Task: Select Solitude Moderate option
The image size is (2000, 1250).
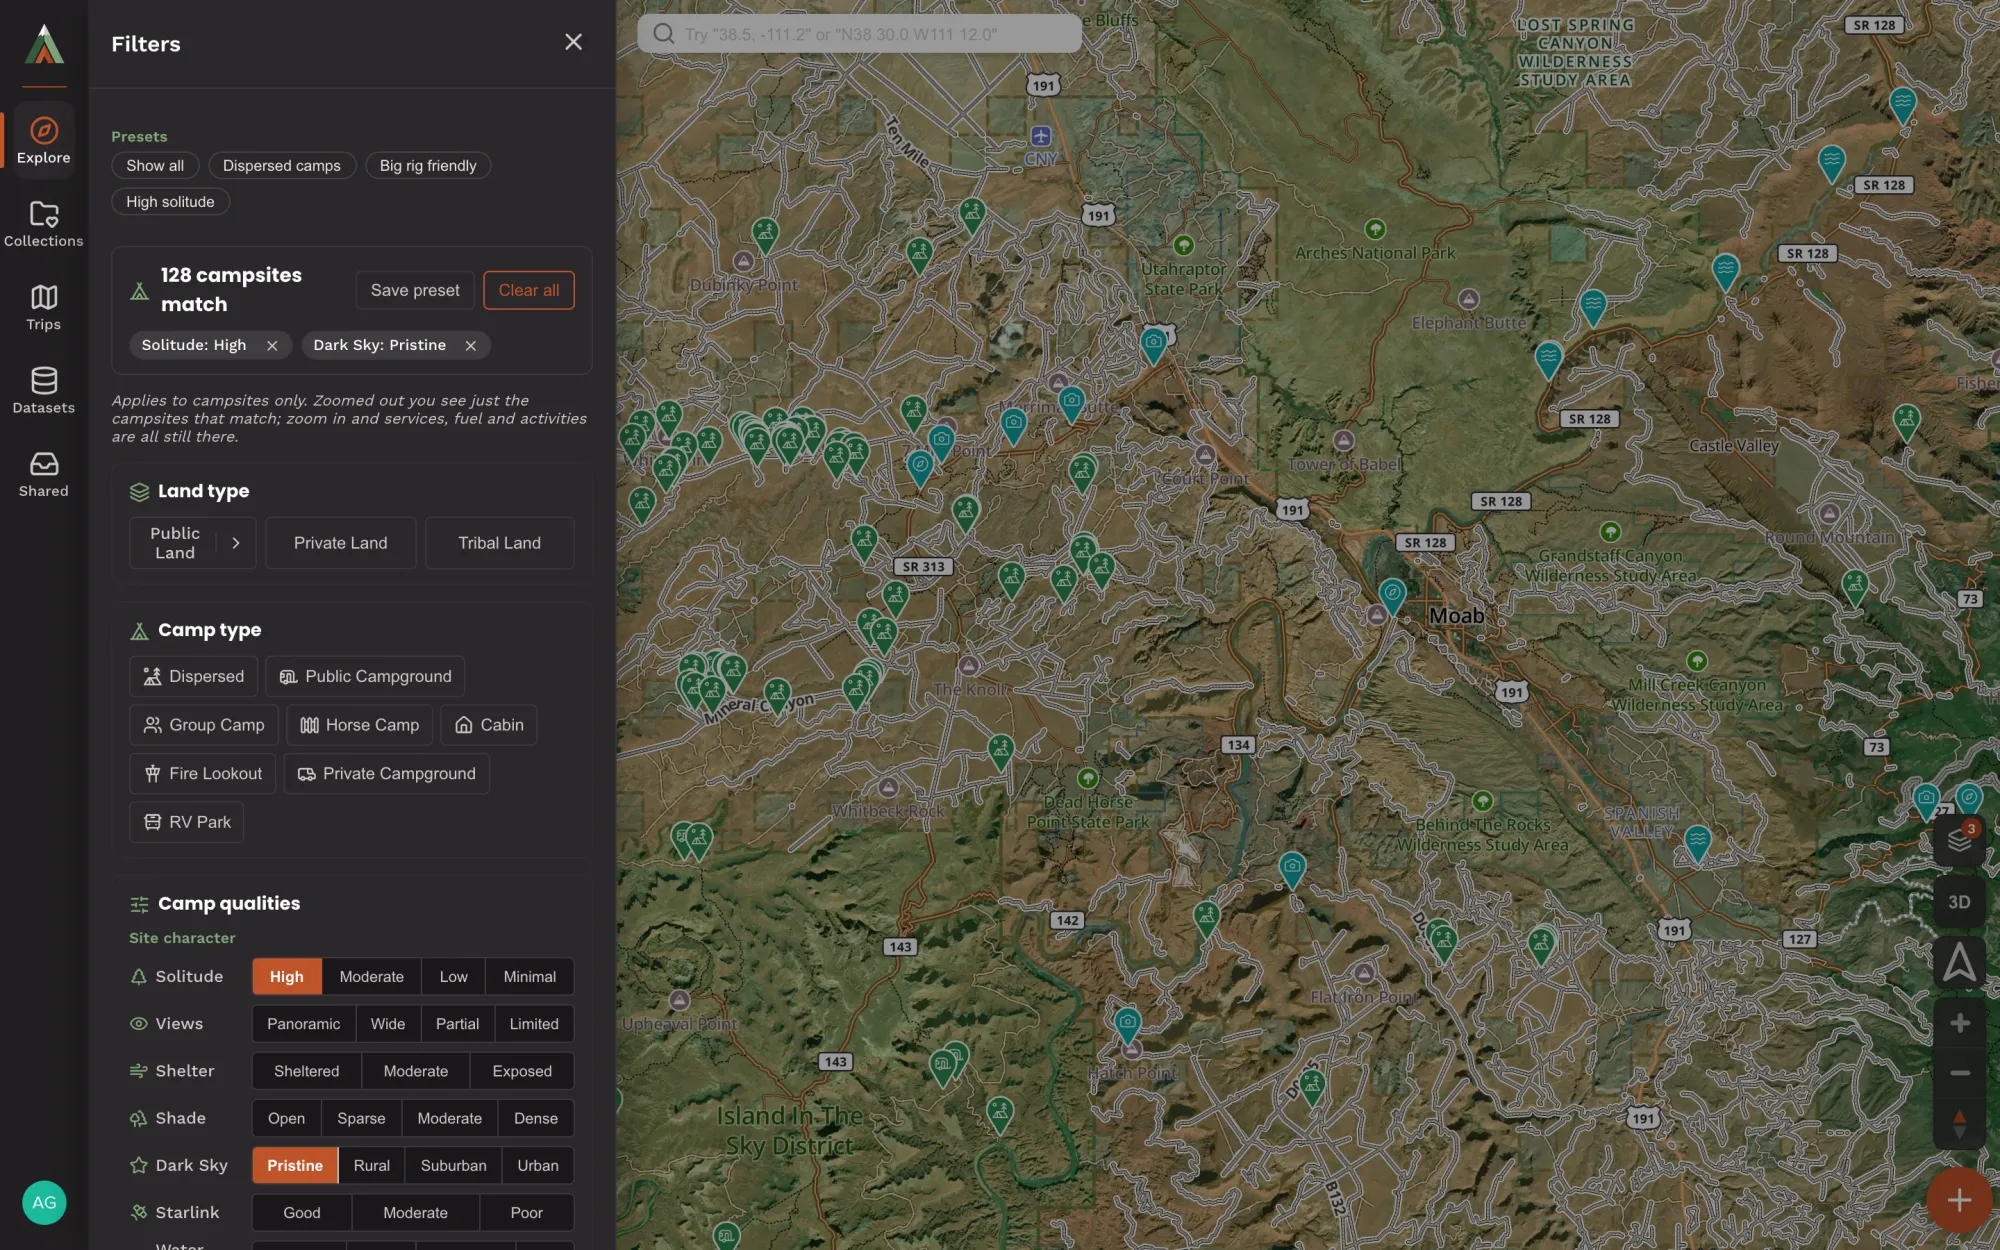Action: [x=372, y=976]
